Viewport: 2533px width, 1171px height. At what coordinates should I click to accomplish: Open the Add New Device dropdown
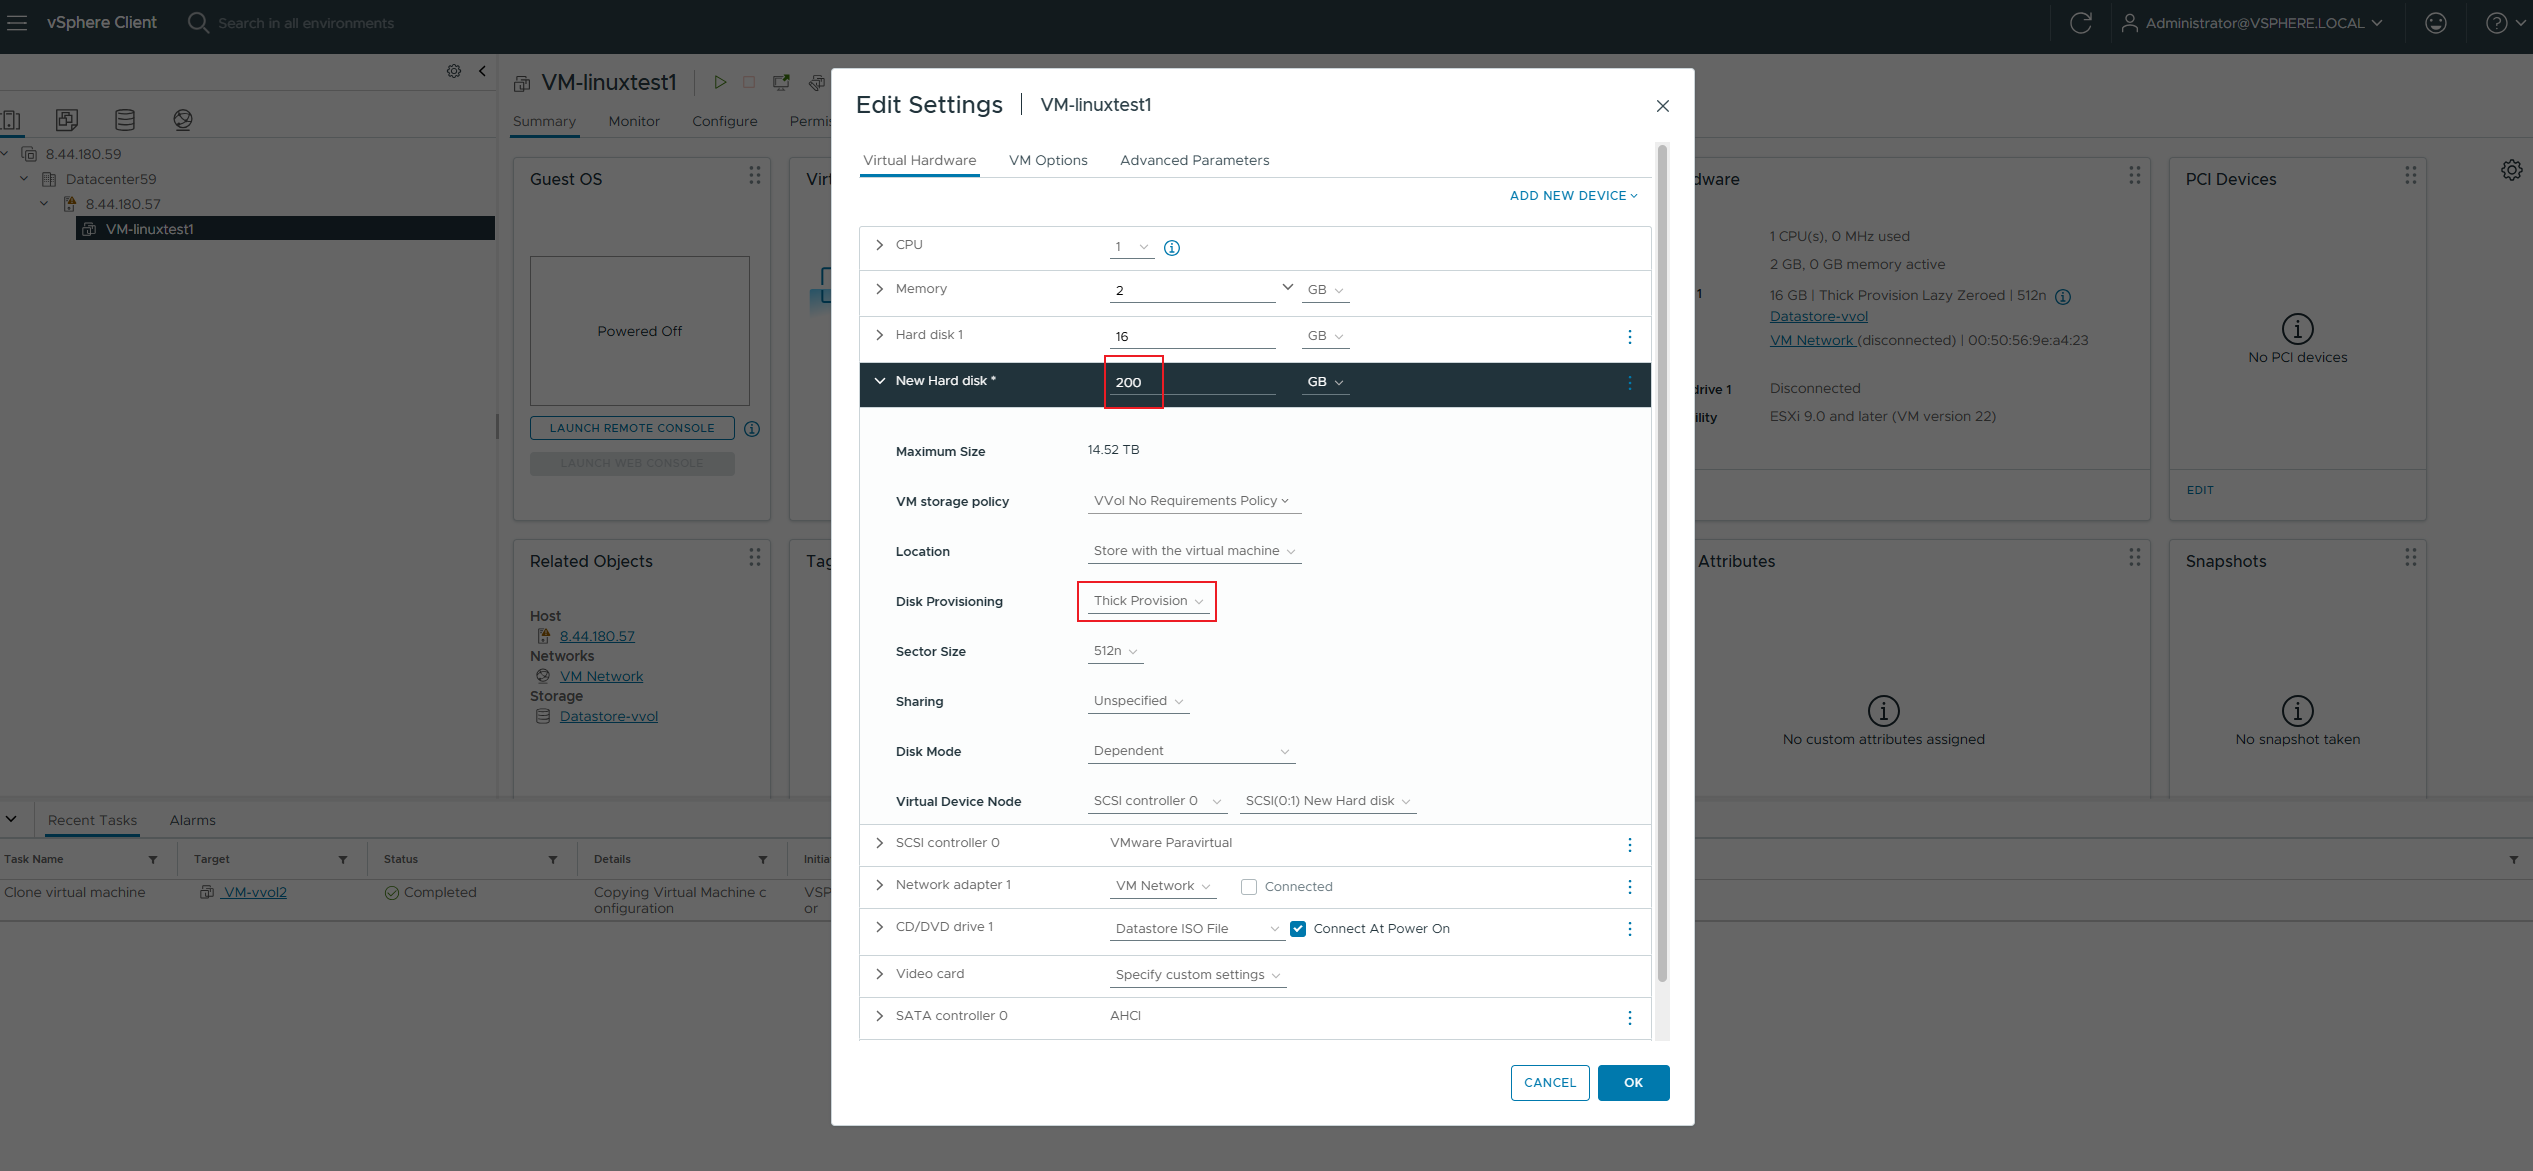(1573, 196)
